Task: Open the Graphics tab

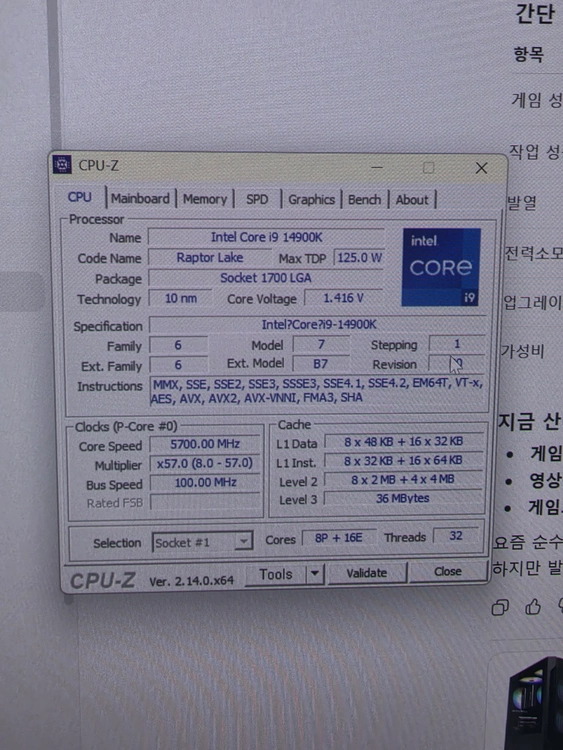Action: [311, 199]
